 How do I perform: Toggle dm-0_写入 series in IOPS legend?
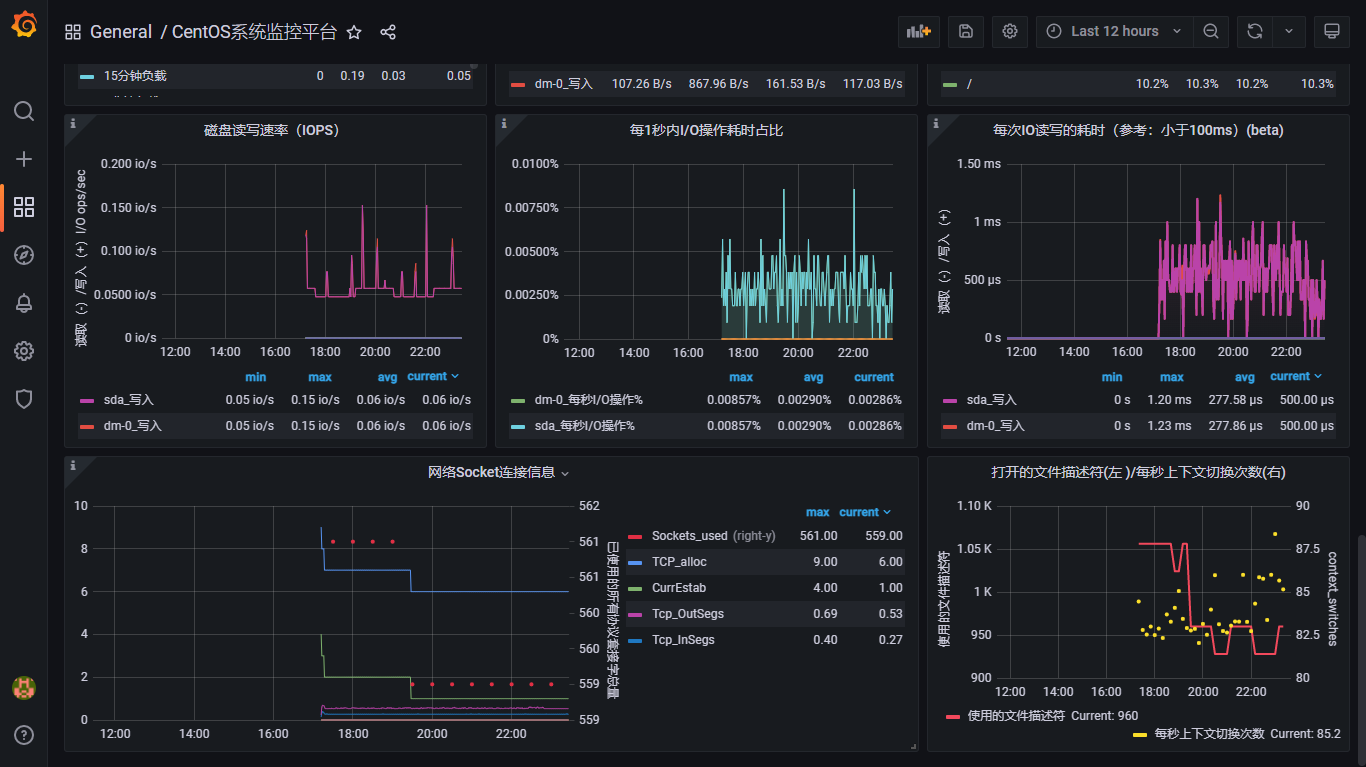coord(132,426)
